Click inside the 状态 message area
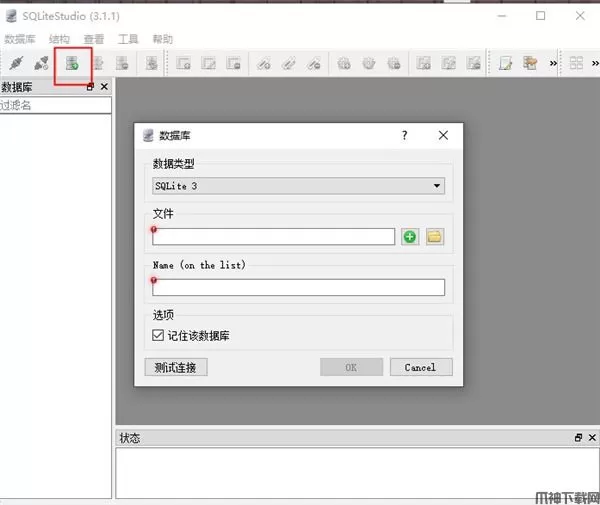Screen dimensions: 600x505 point(357,473)
